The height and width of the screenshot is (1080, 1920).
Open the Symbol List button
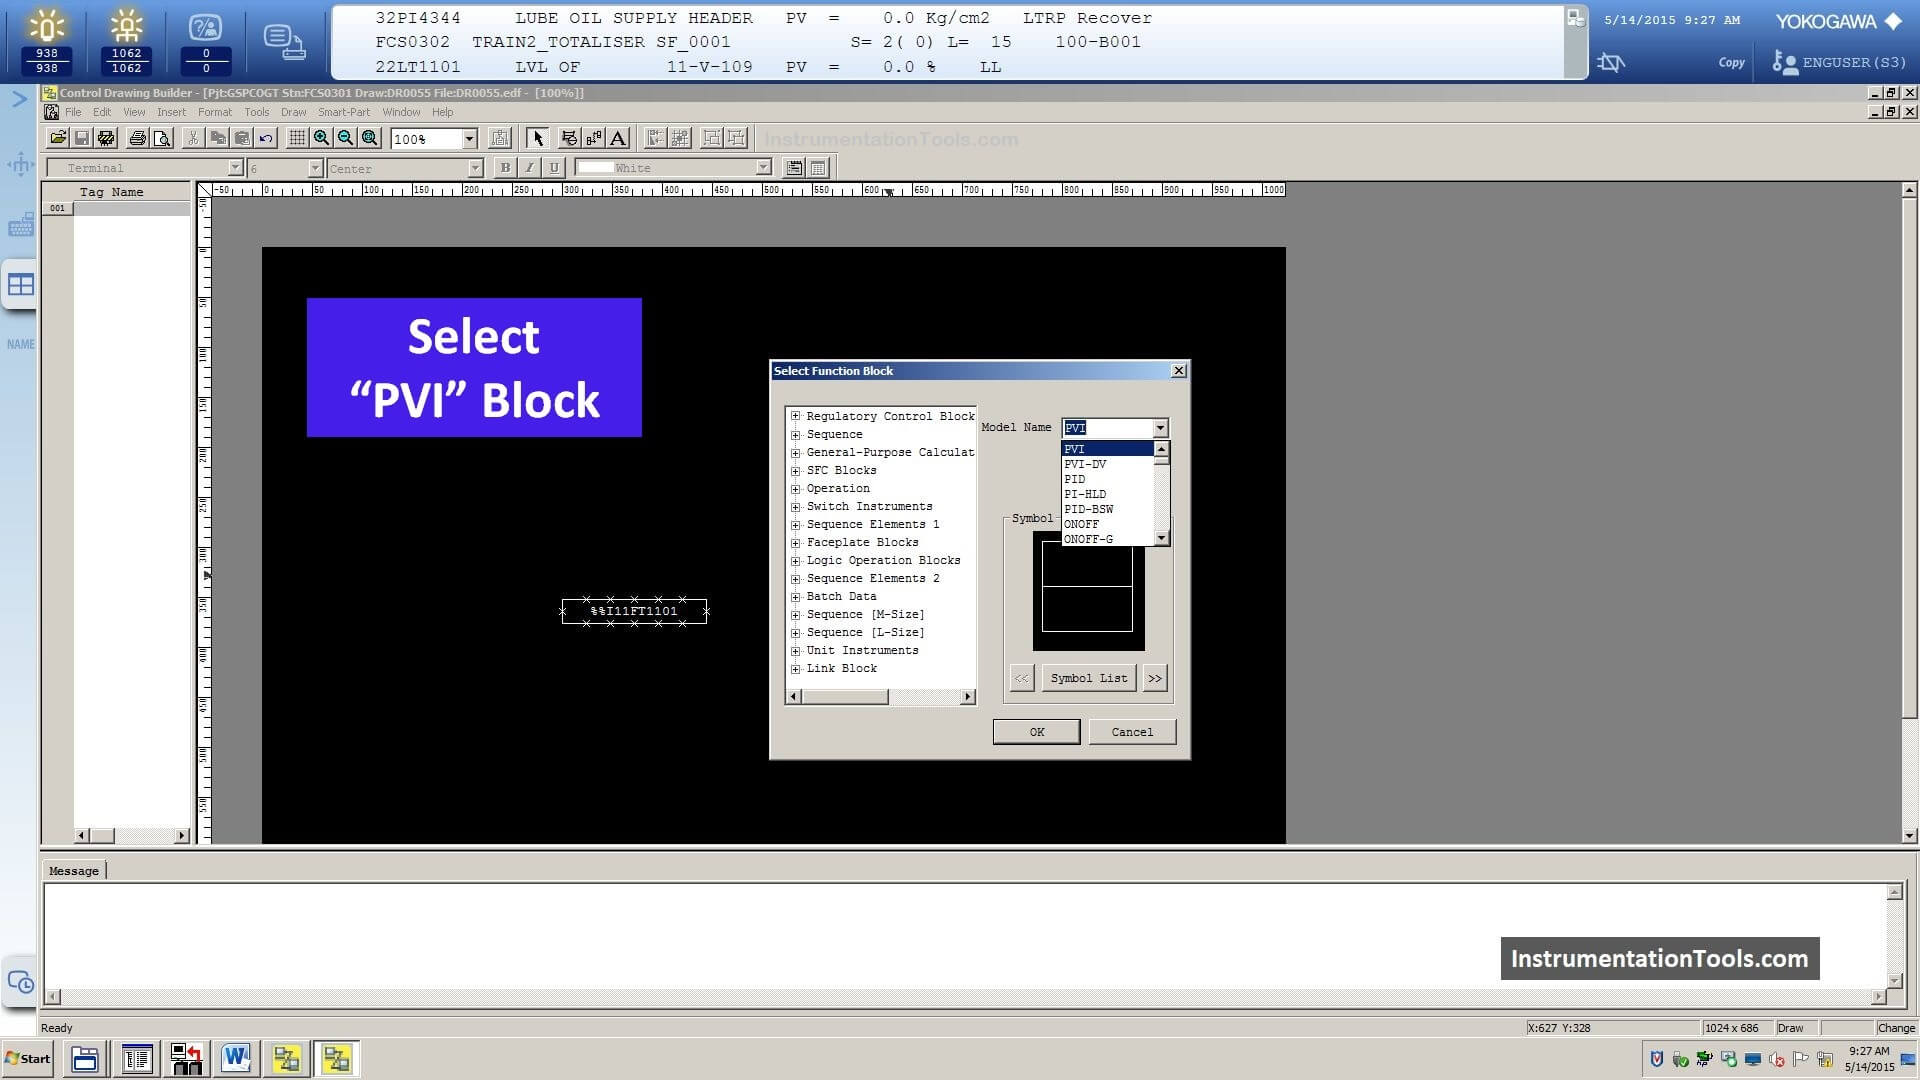coord(1088,678)
